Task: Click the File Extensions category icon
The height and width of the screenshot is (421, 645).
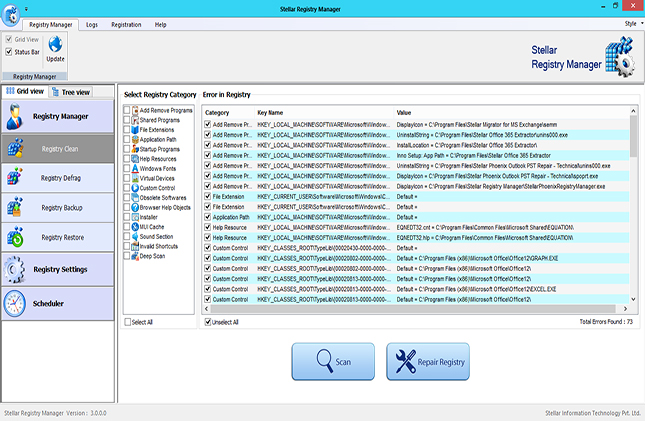Action: [x=135, y=130]
